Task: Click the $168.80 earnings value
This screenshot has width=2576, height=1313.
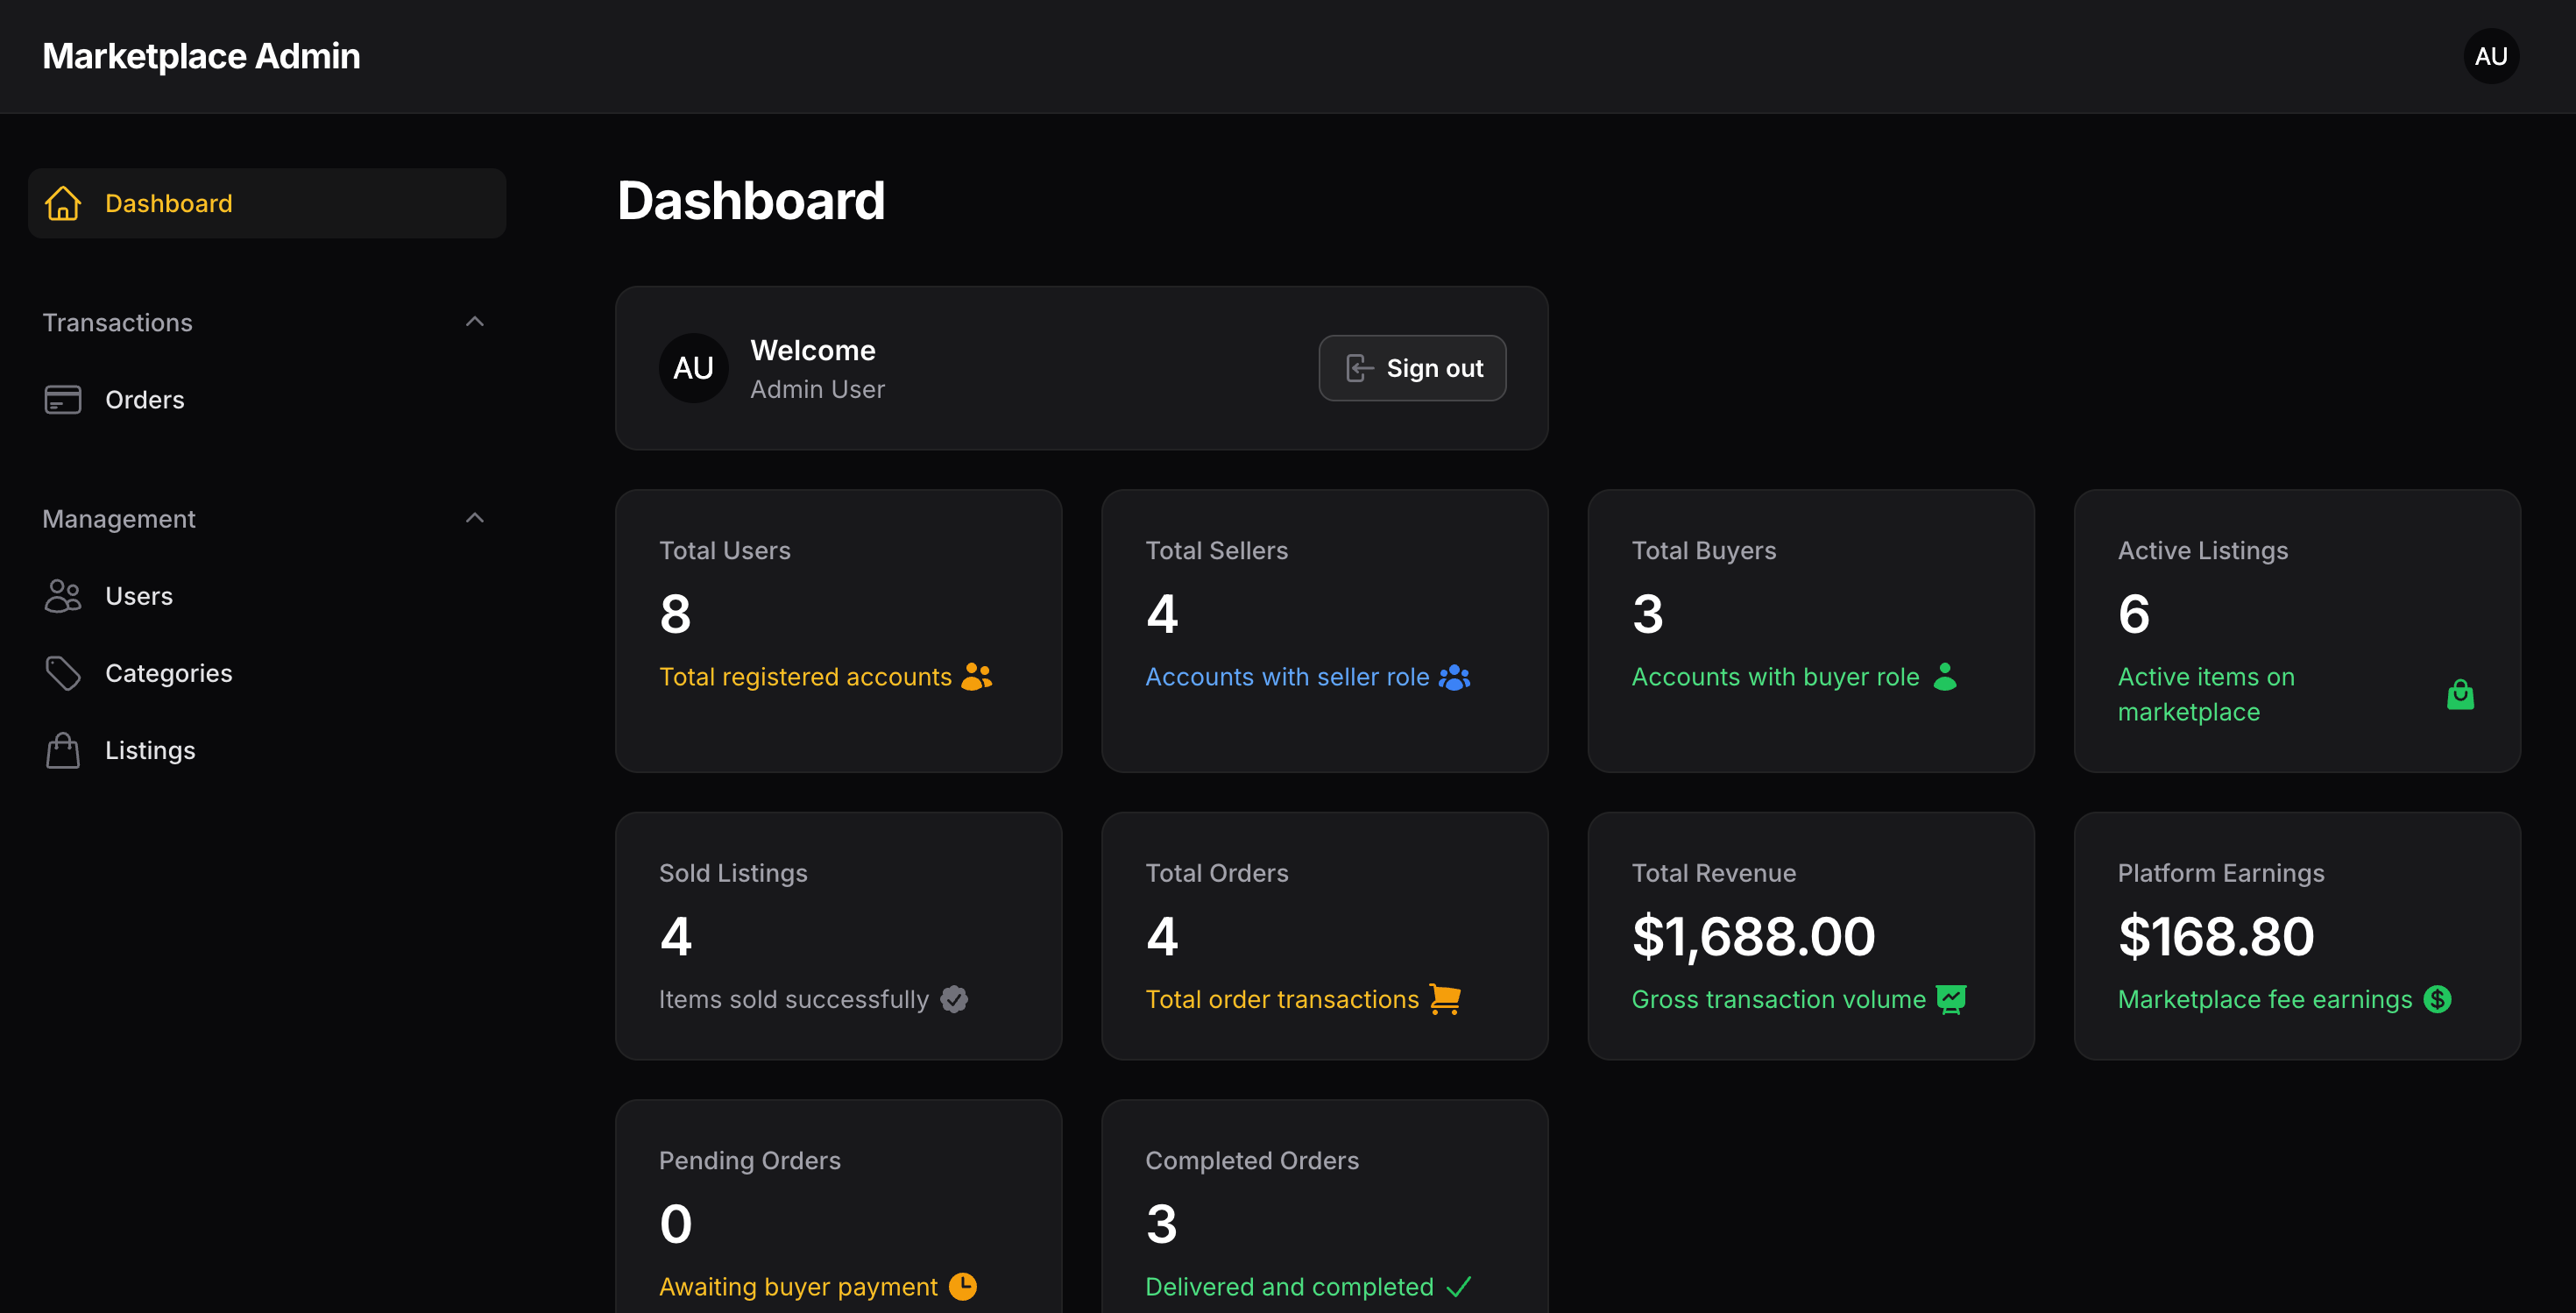Action: coord(2215,936)
